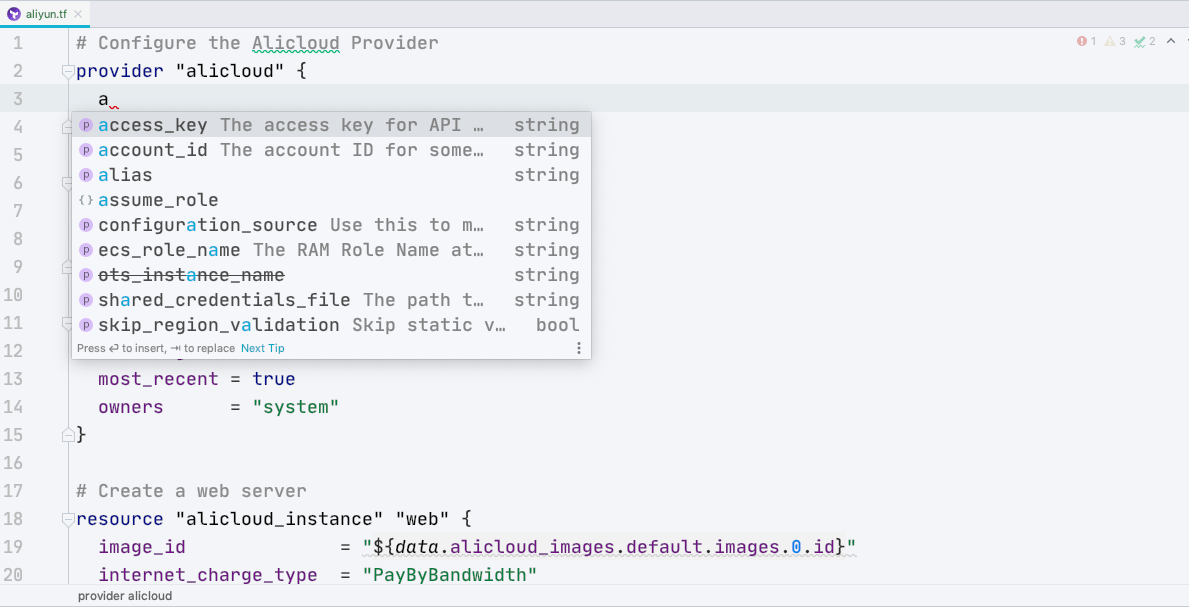Click the property icon next to alias

pos(86,175)
